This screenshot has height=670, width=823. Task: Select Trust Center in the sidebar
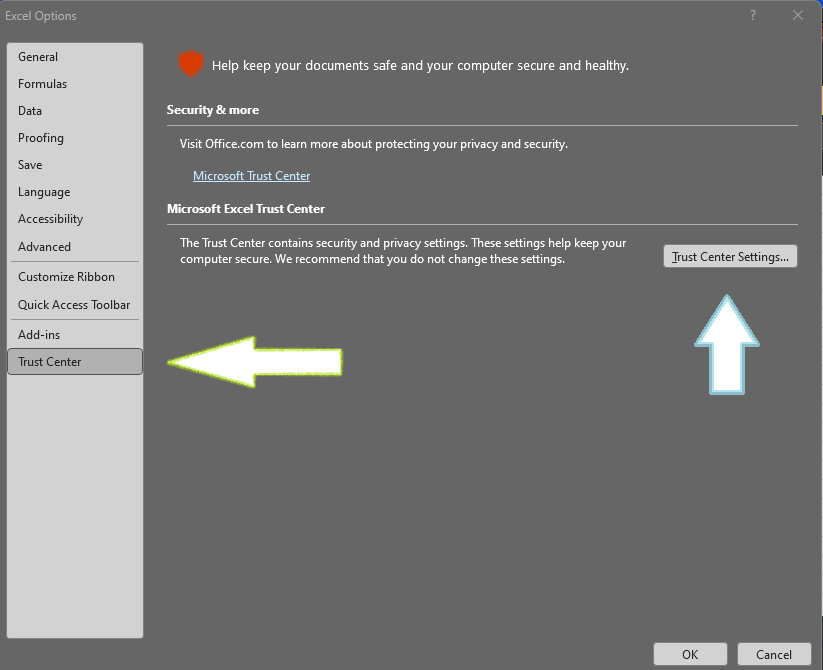[75, 361]
